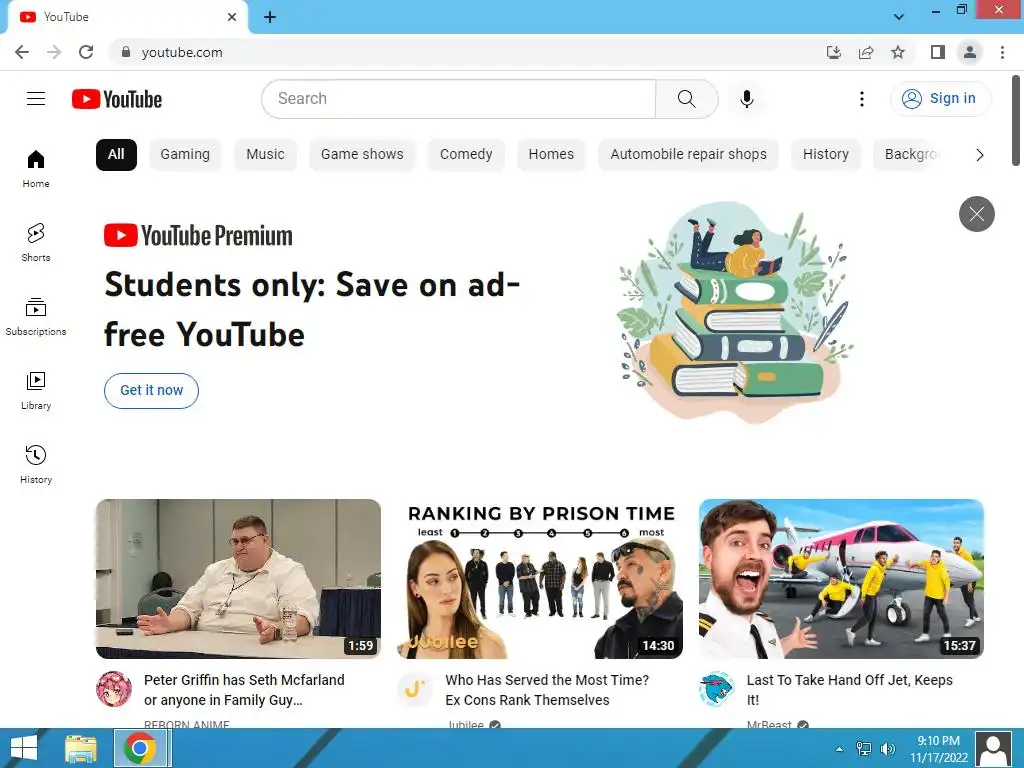Go back with browser back arrow
Image resolution: width=1024 pixels, height=768 pixels.
22,52
